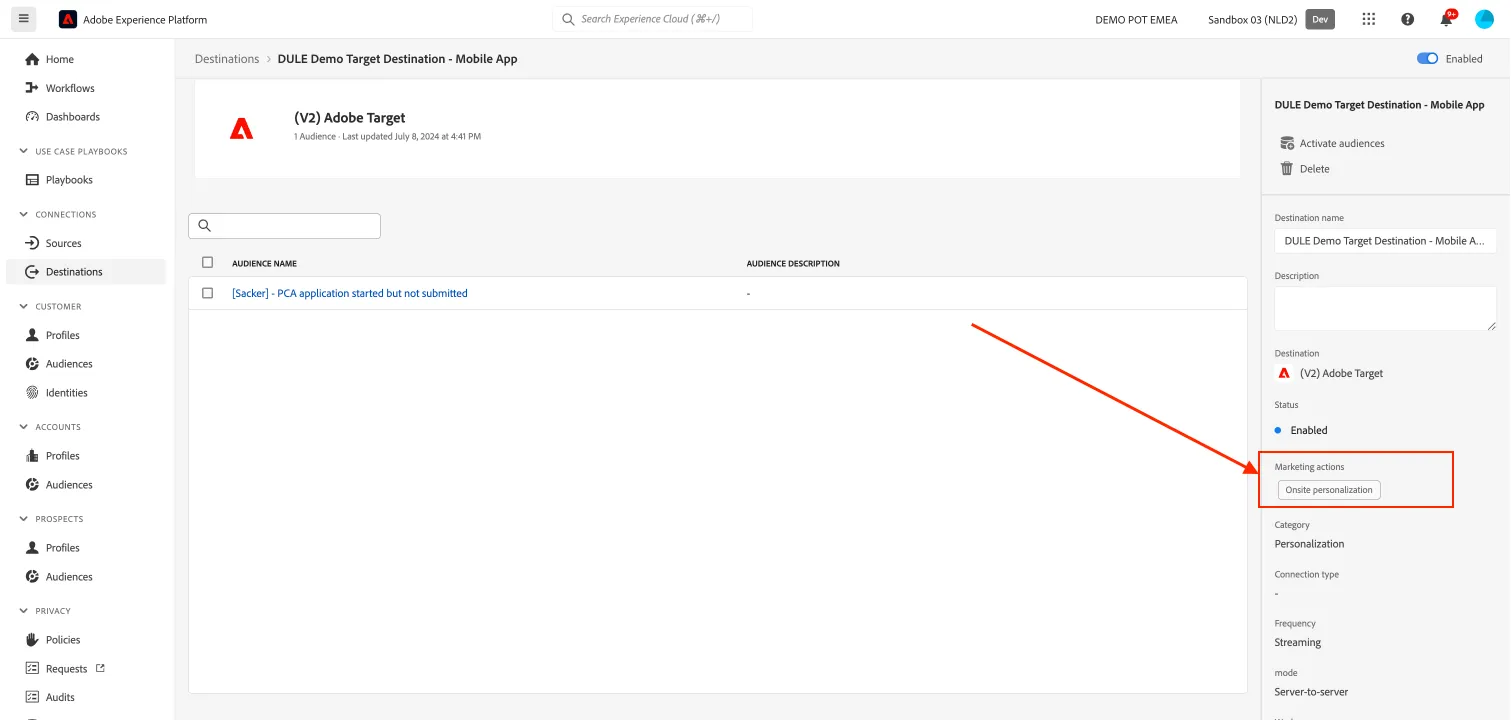1511x720 pixels.
Task: Click the Description text area
Action: [x=1385, y=308]
